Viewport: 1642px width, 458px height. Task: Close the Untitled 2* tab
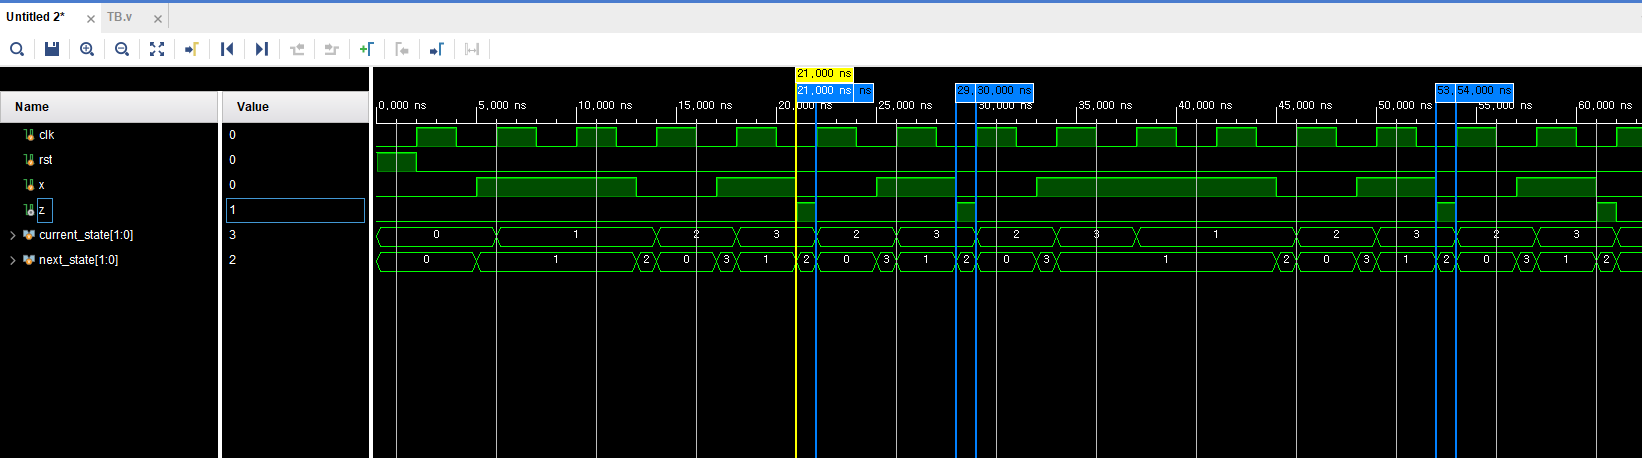coord(91,19)
